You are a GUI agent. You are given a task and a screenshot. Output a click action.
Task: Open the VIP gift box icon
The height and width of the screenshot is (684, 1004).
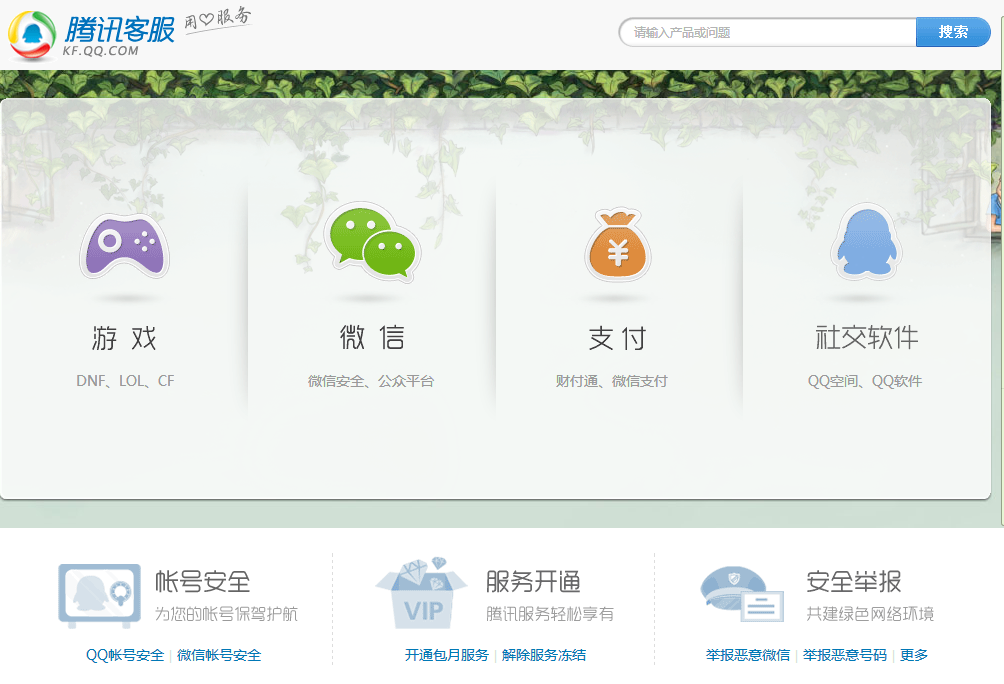(421, 593)
